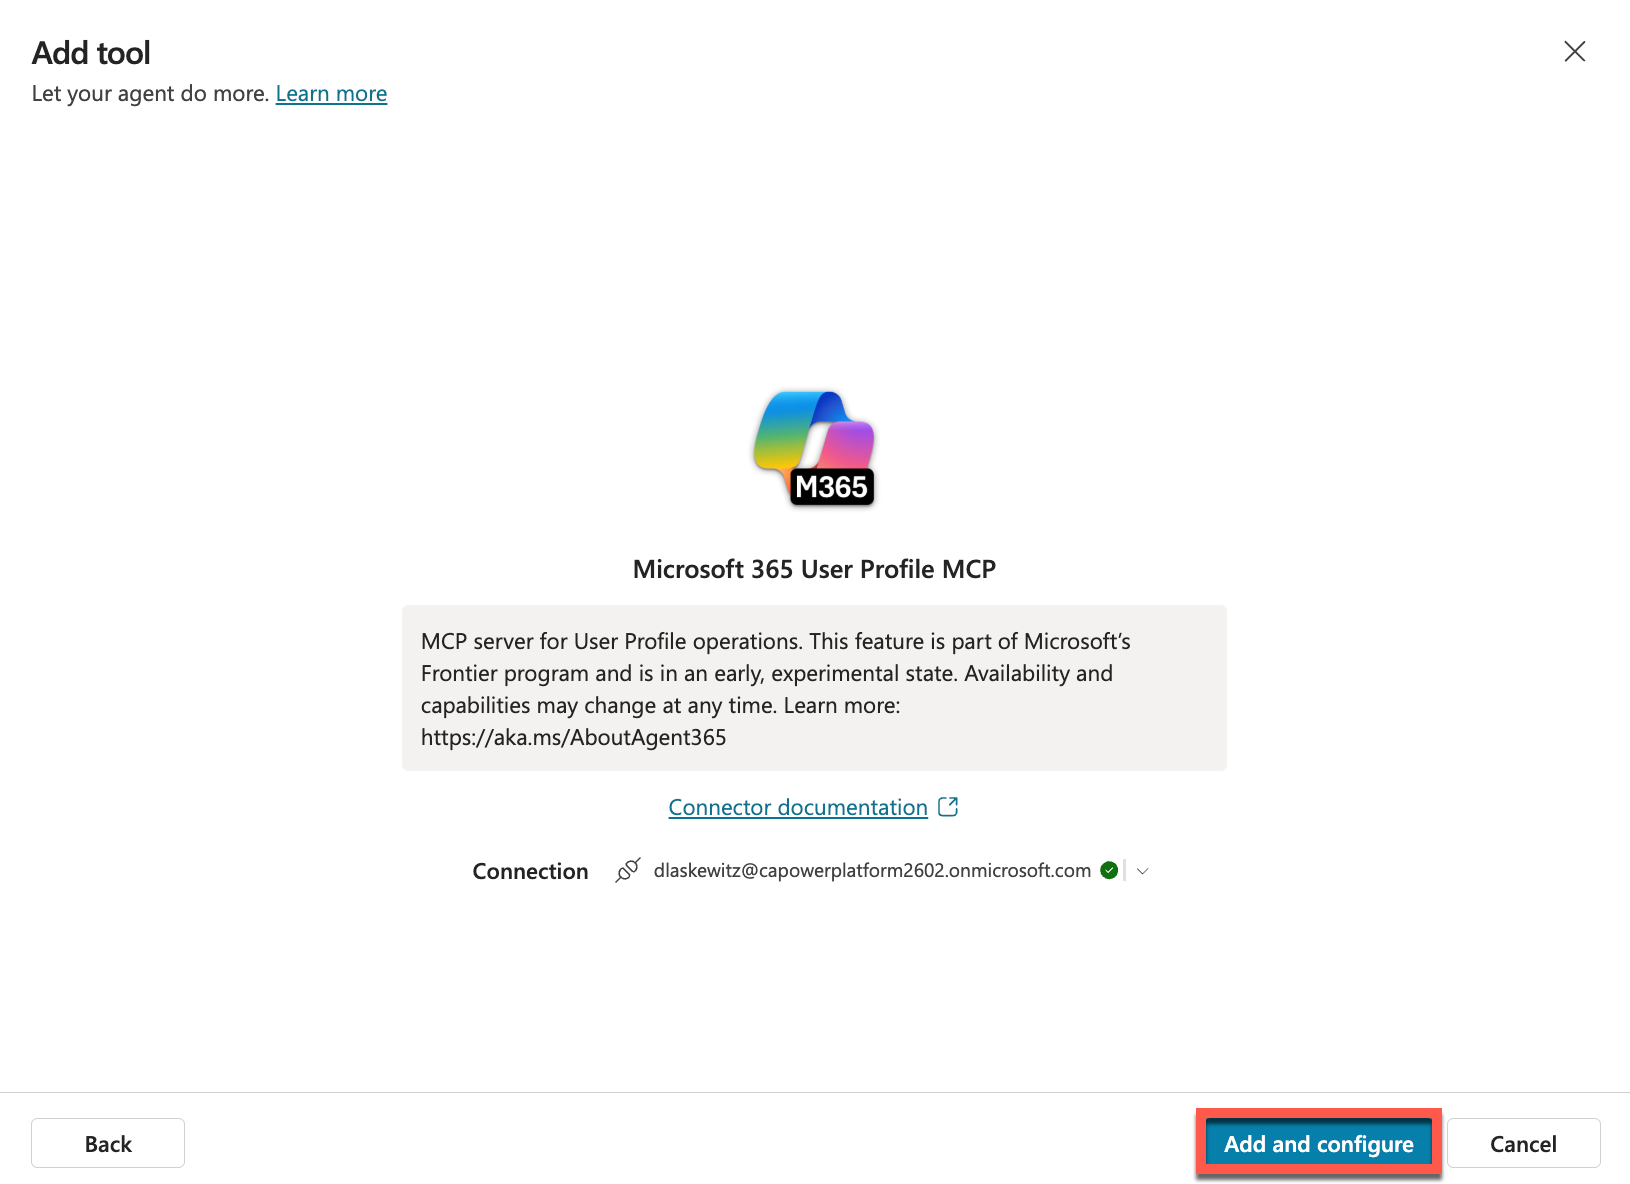Open the Connector documentation page
This screenshot has width=1630, height=1184.
(x=797, y=807)
